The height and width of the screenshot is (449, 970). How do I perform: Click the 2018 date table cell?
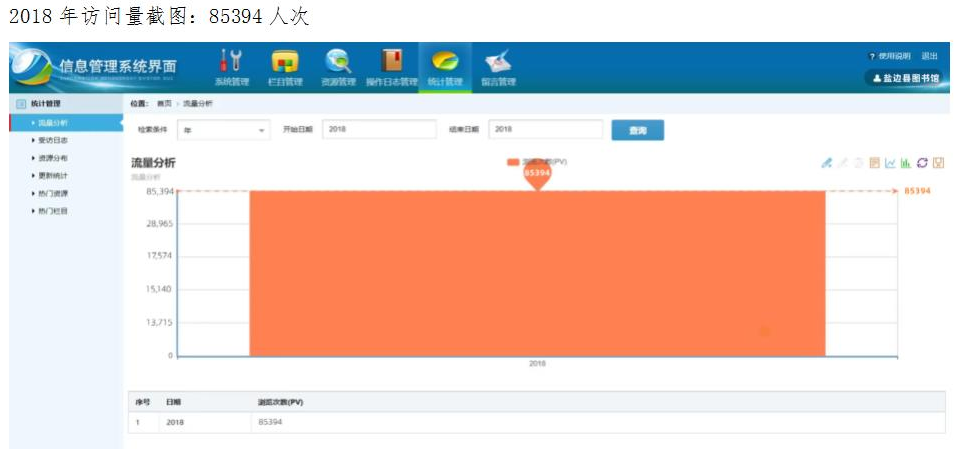pos(175,422)
